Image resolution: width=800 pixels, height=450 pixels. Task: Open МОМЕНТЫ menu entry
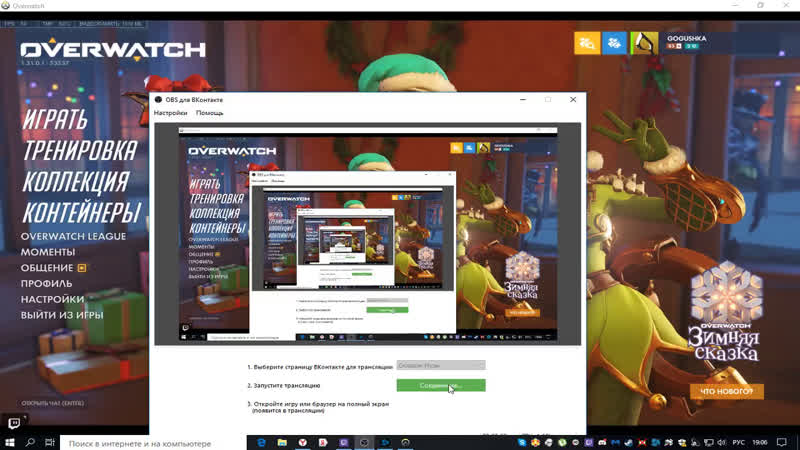click(47, 252)
